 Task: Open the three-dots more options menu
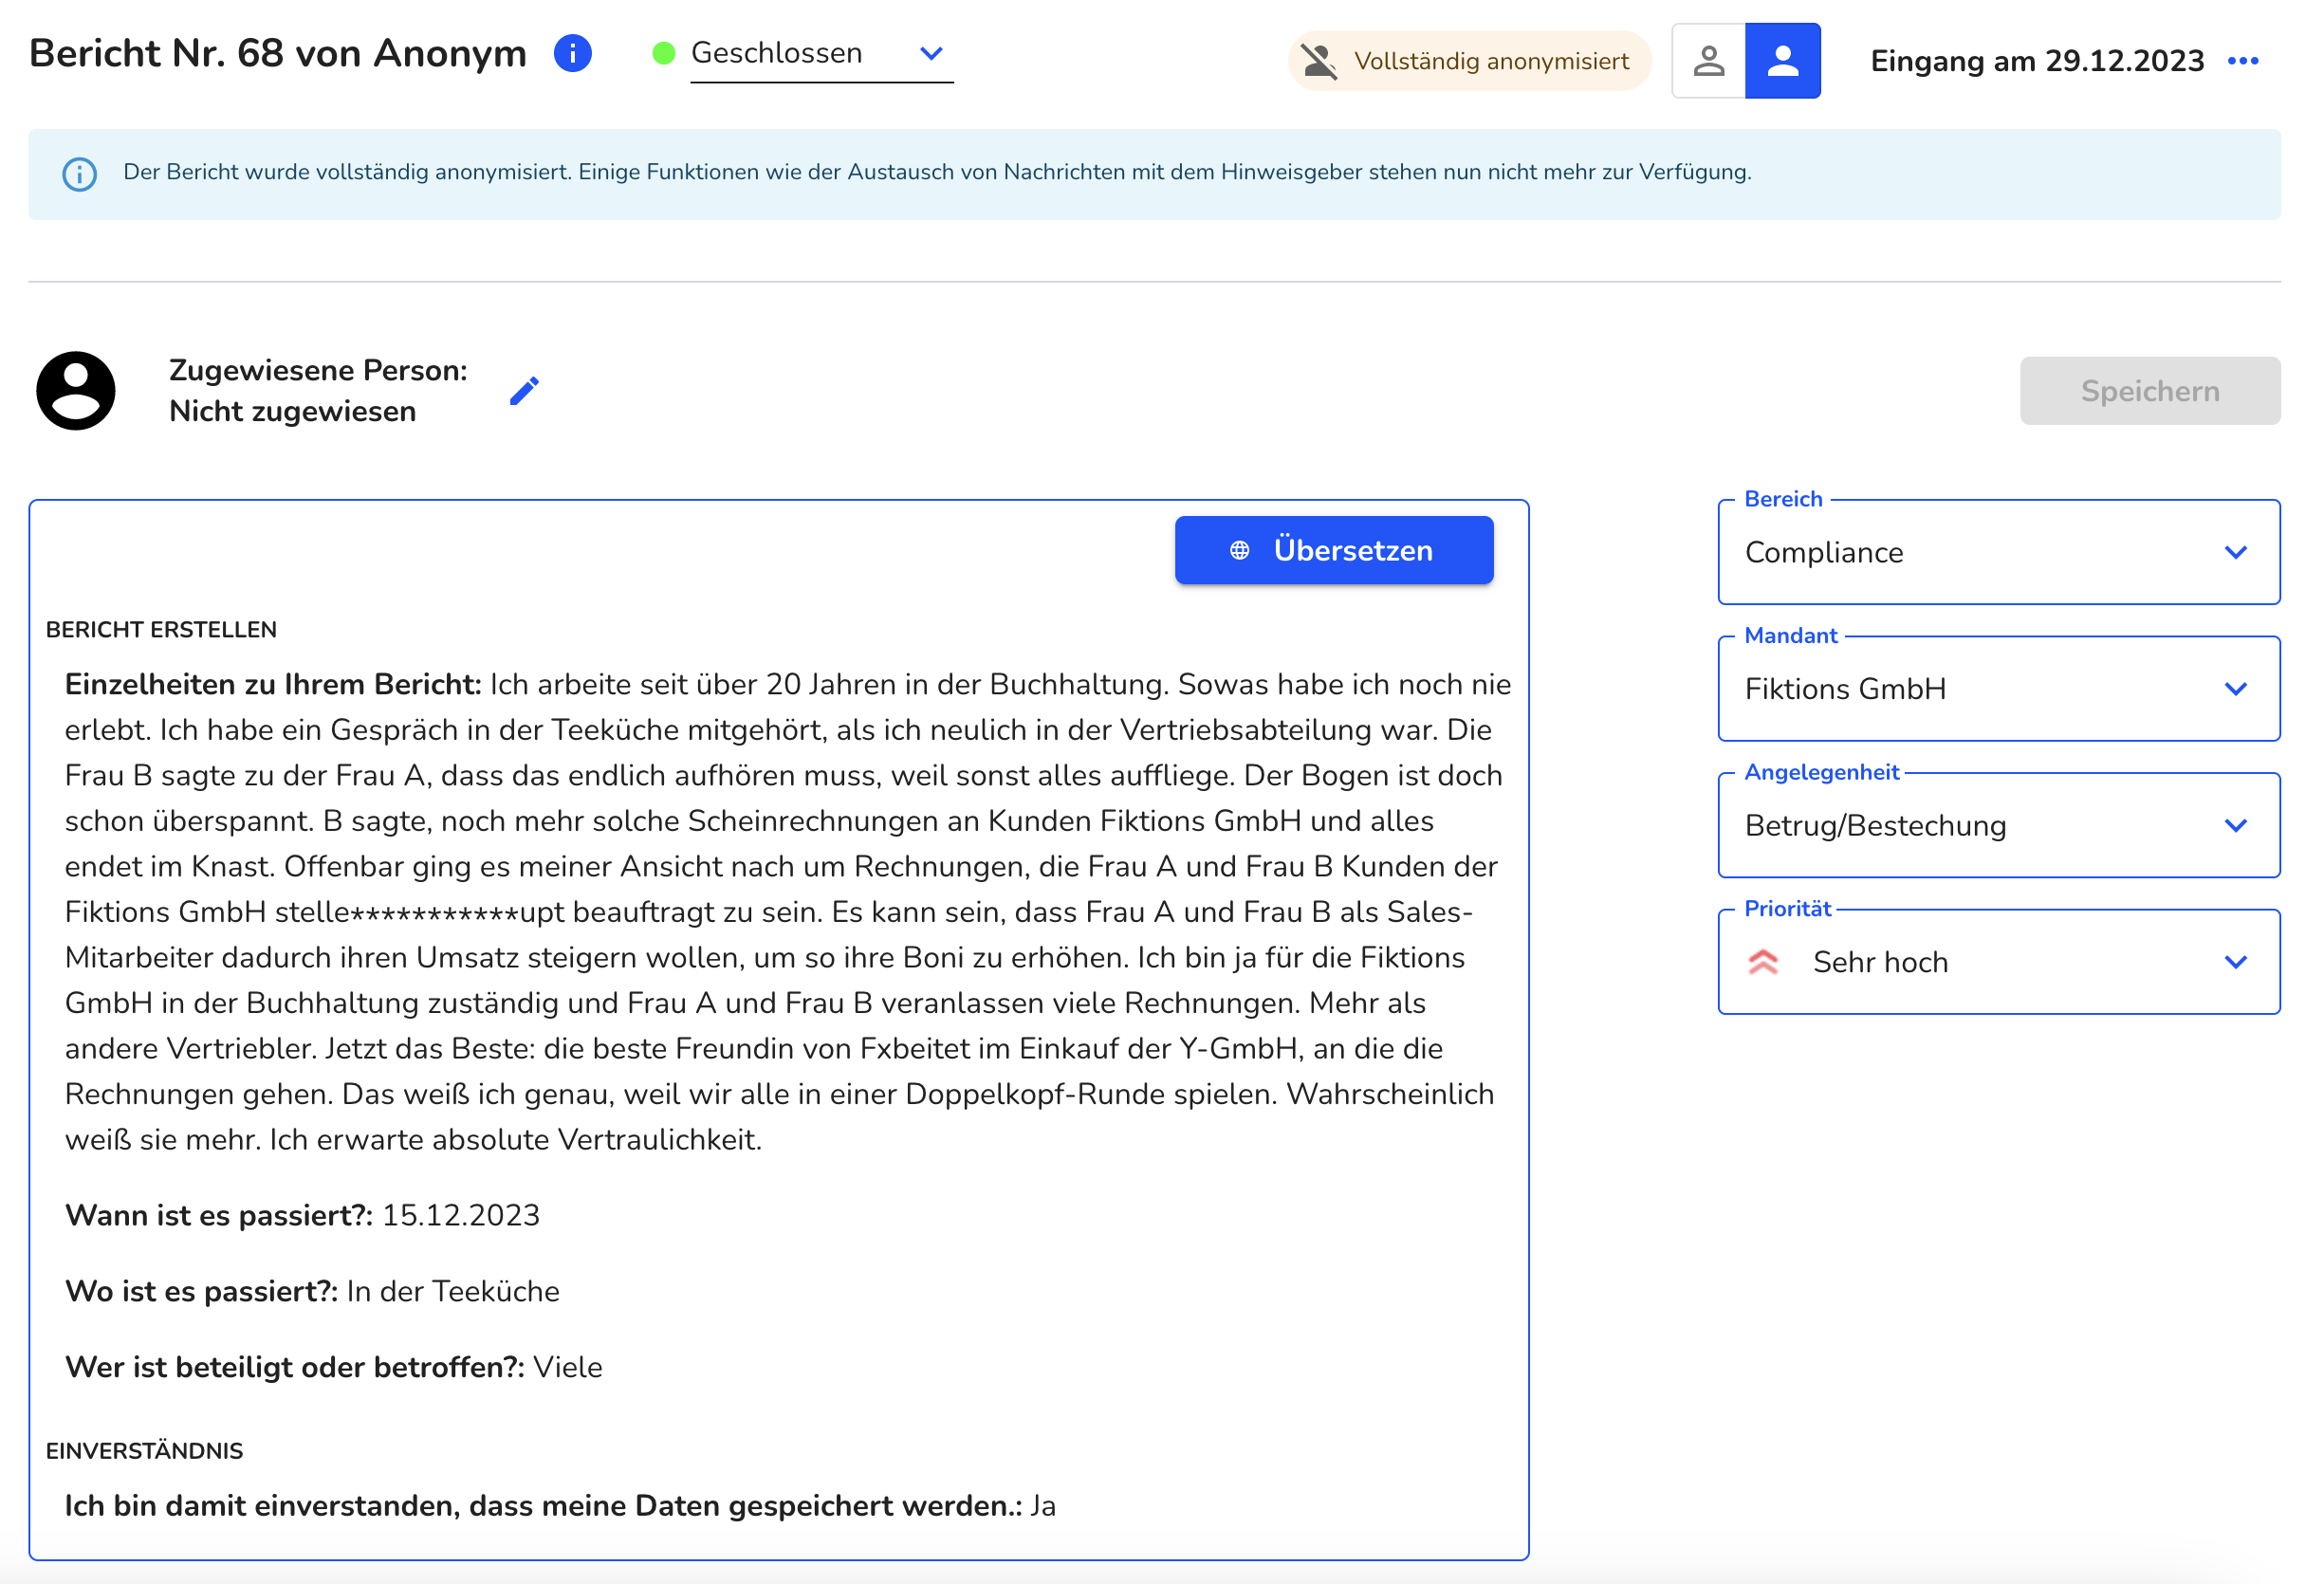pos(2243,61)
